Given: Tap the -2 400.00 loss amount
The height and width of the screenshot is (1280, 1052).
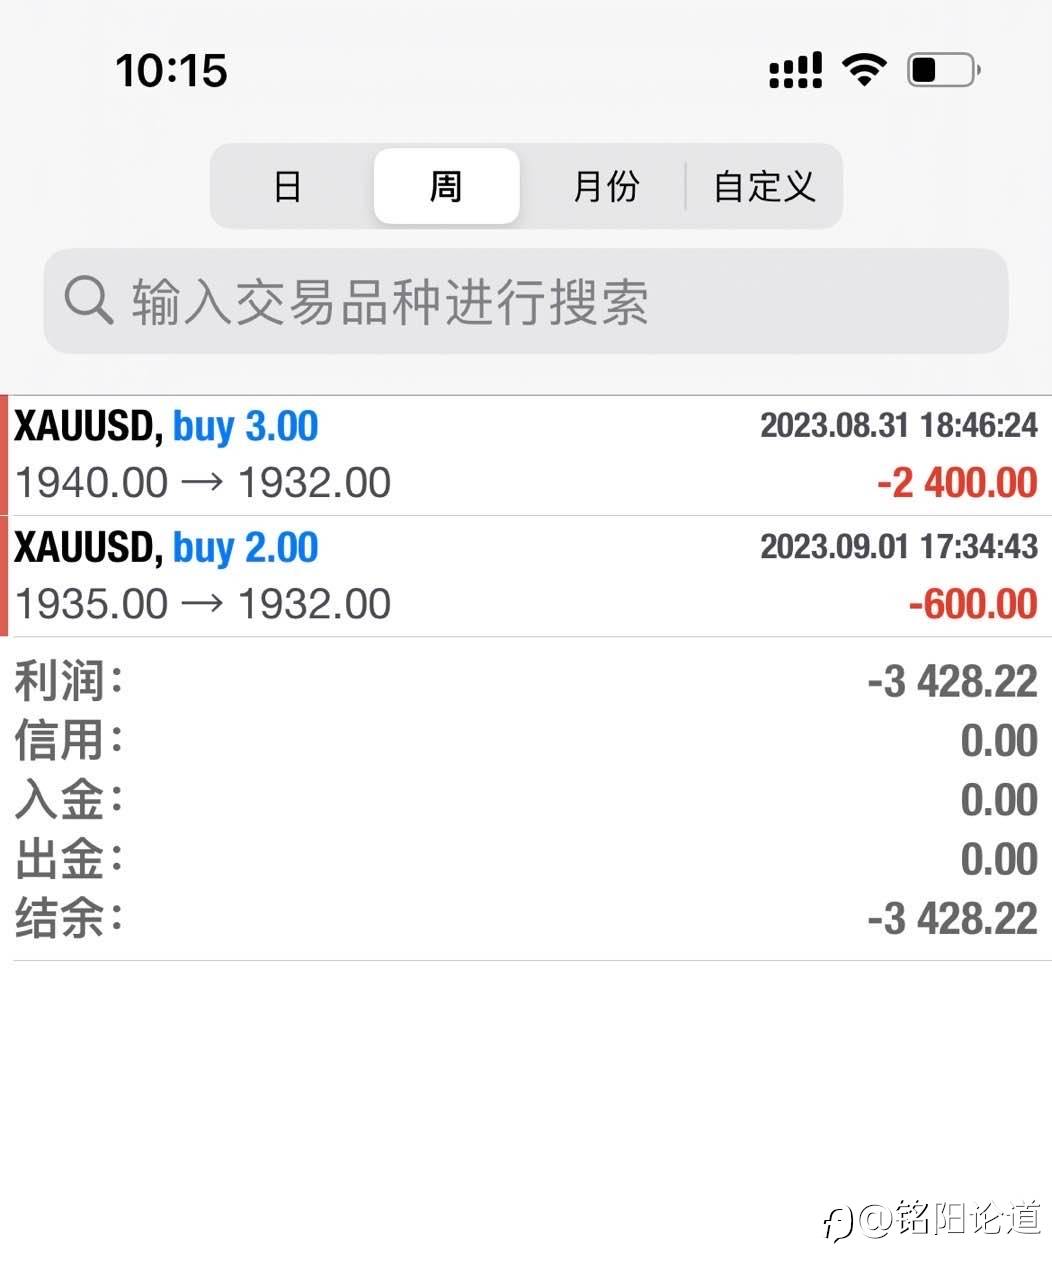Looking at the screenshot, I should point(957,483).
